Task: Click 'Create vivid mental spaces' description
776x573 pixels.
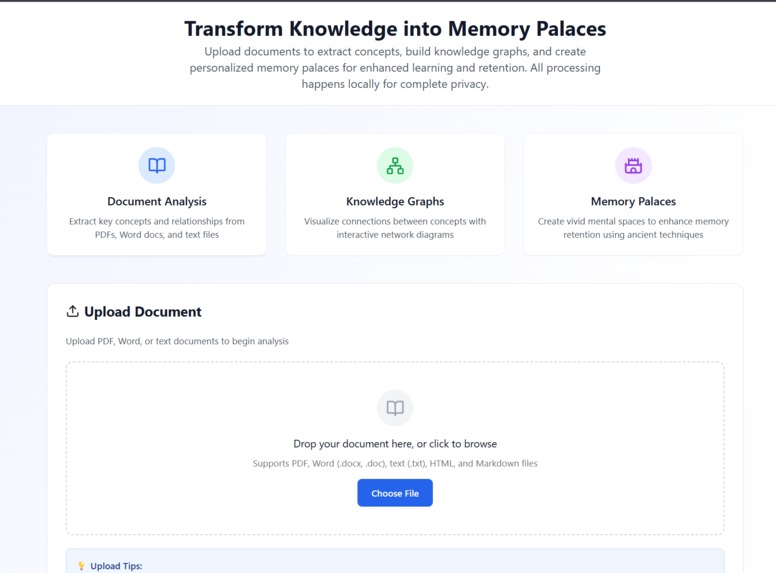Action: (633, 228)
